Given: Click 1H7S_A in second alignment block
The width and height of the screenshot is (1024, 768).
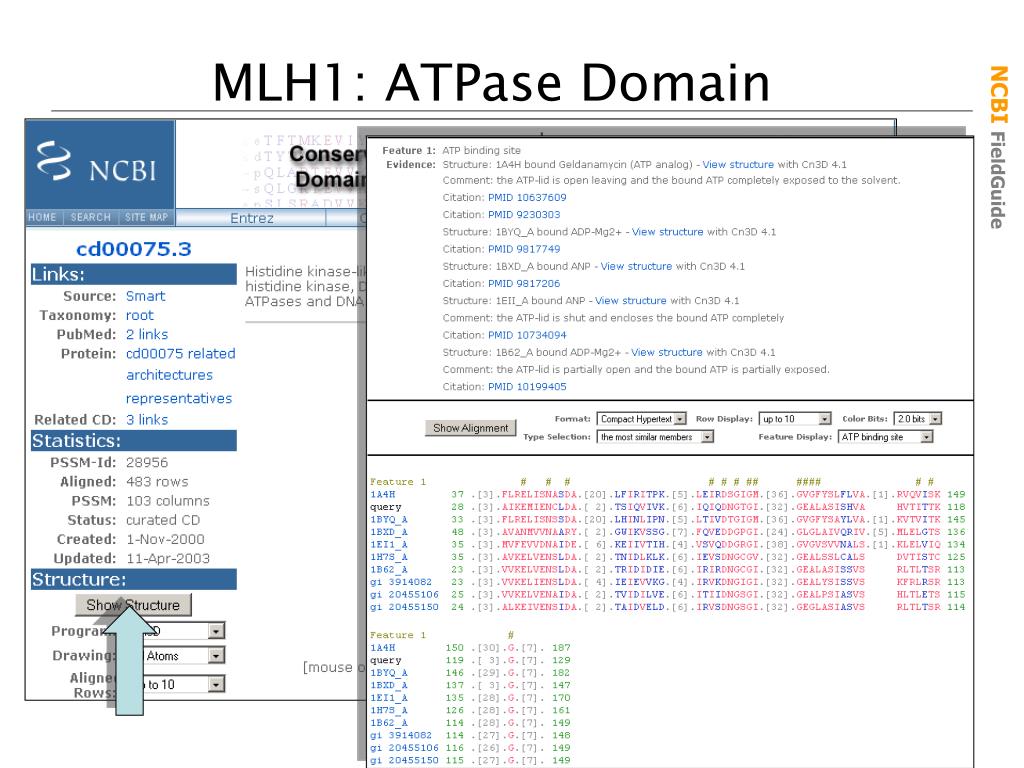Looking at the screenshot, I should pos(389,710).
